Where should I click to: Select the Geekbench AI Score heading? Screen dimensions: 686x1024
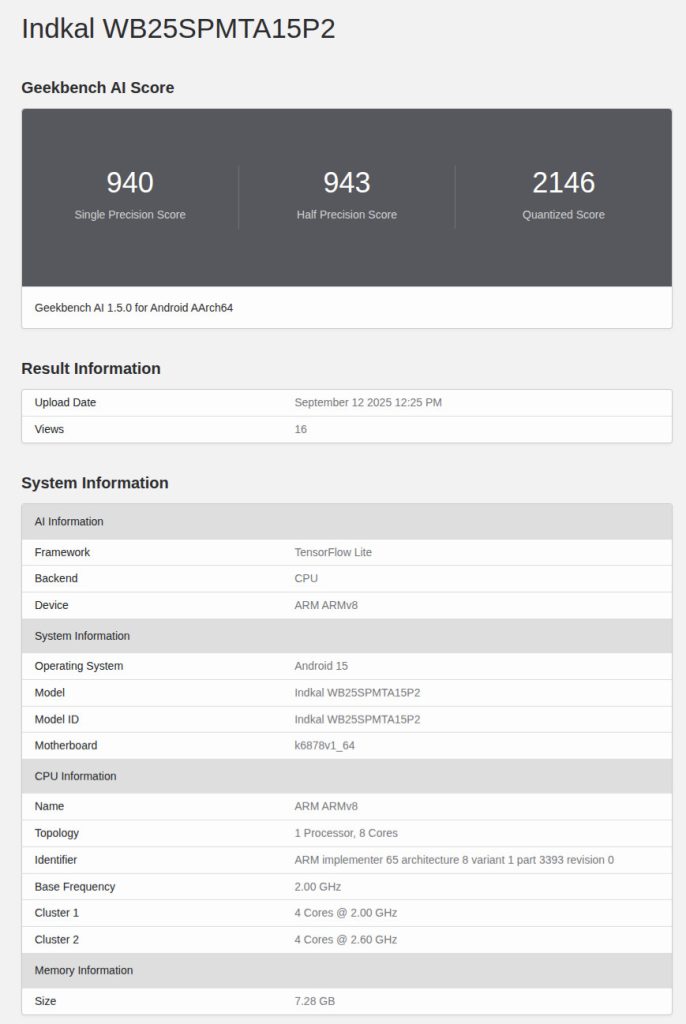(x=98, y=88)
